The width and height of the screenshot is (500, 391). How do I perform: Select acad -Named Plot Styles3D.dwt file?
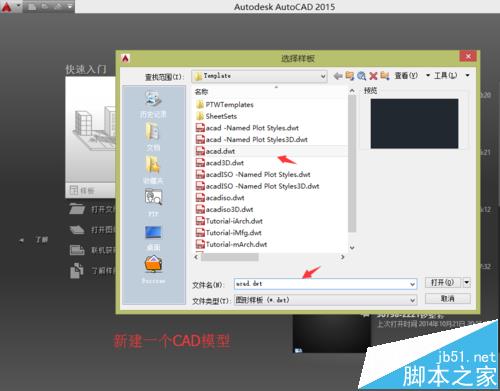[252, 140]
